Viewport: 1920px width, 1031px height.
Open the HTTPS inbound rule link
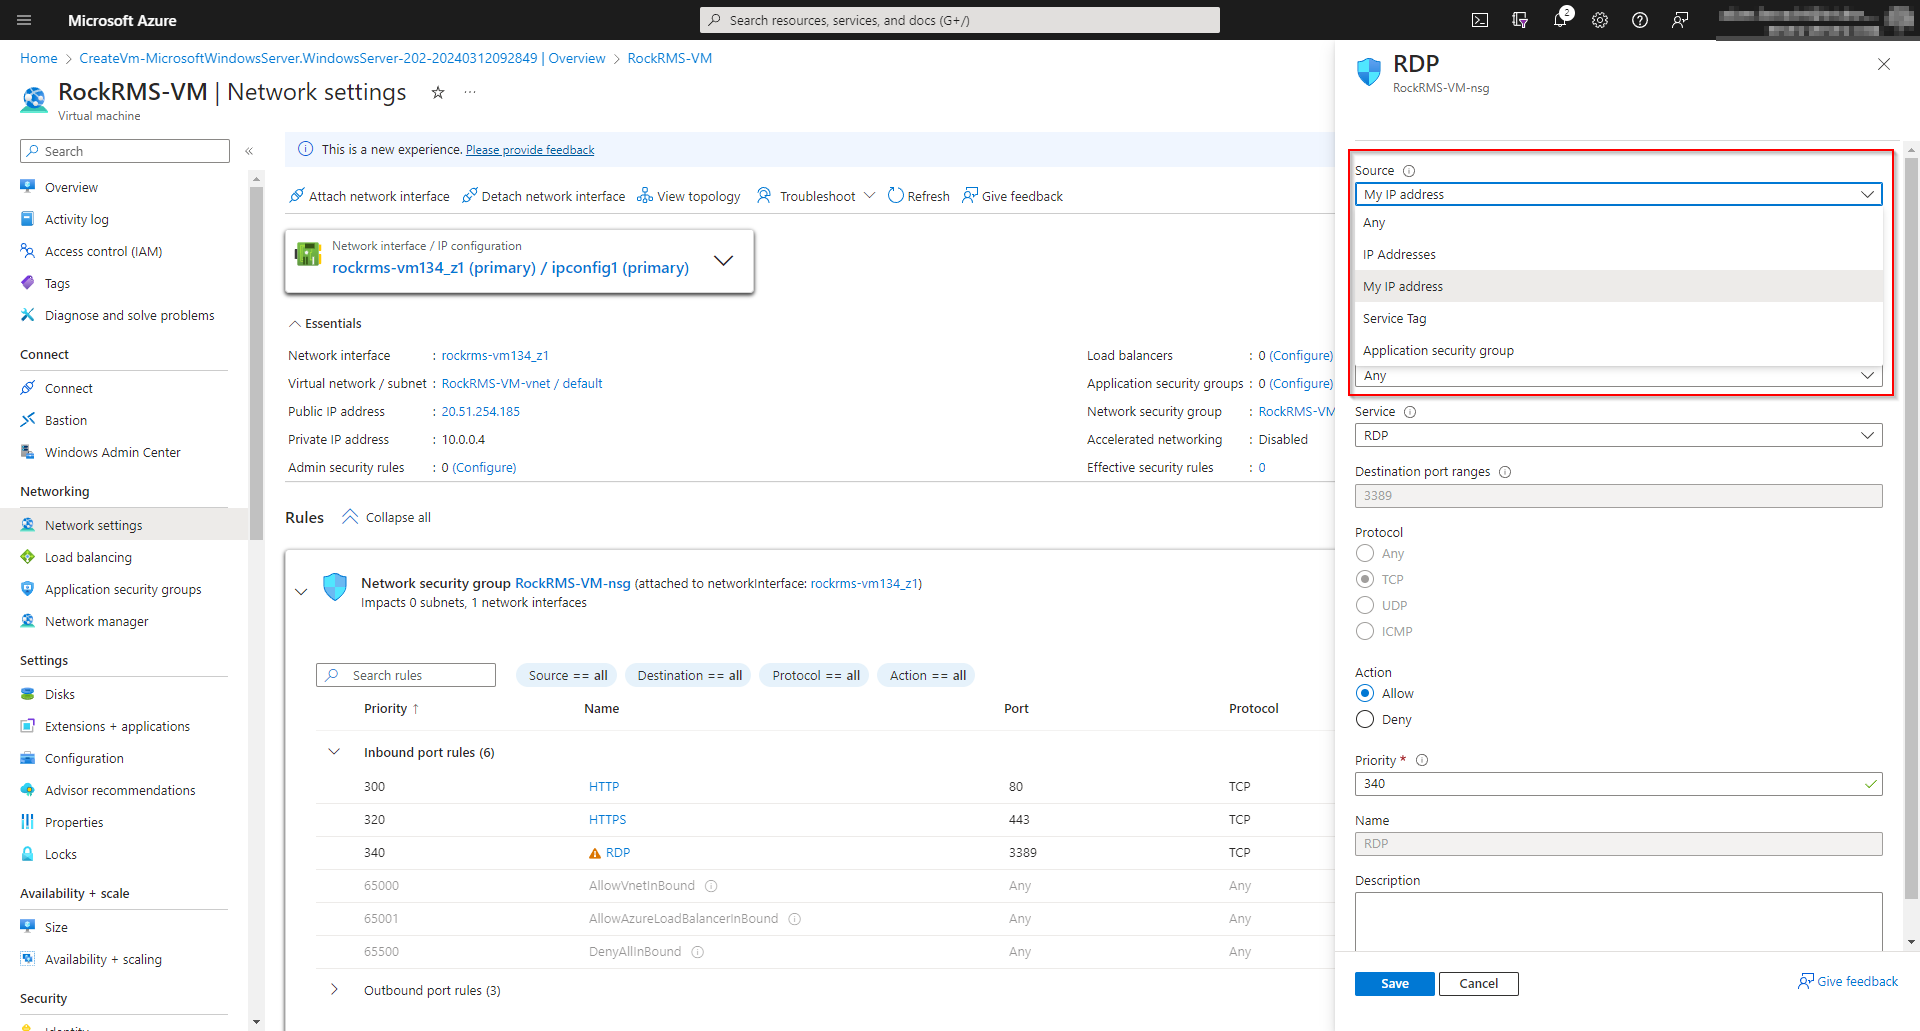click(607, 819)
